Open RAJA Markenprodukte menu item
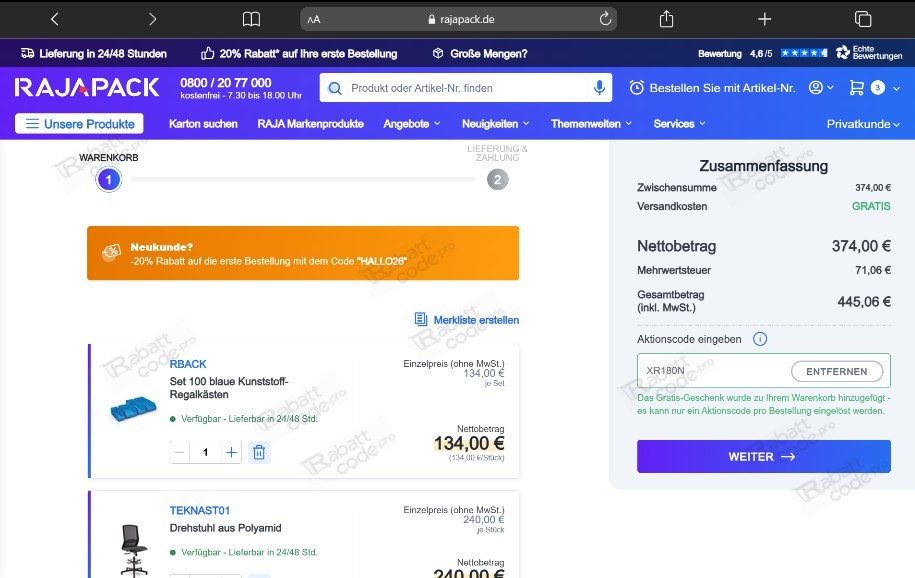 (310, 124)
